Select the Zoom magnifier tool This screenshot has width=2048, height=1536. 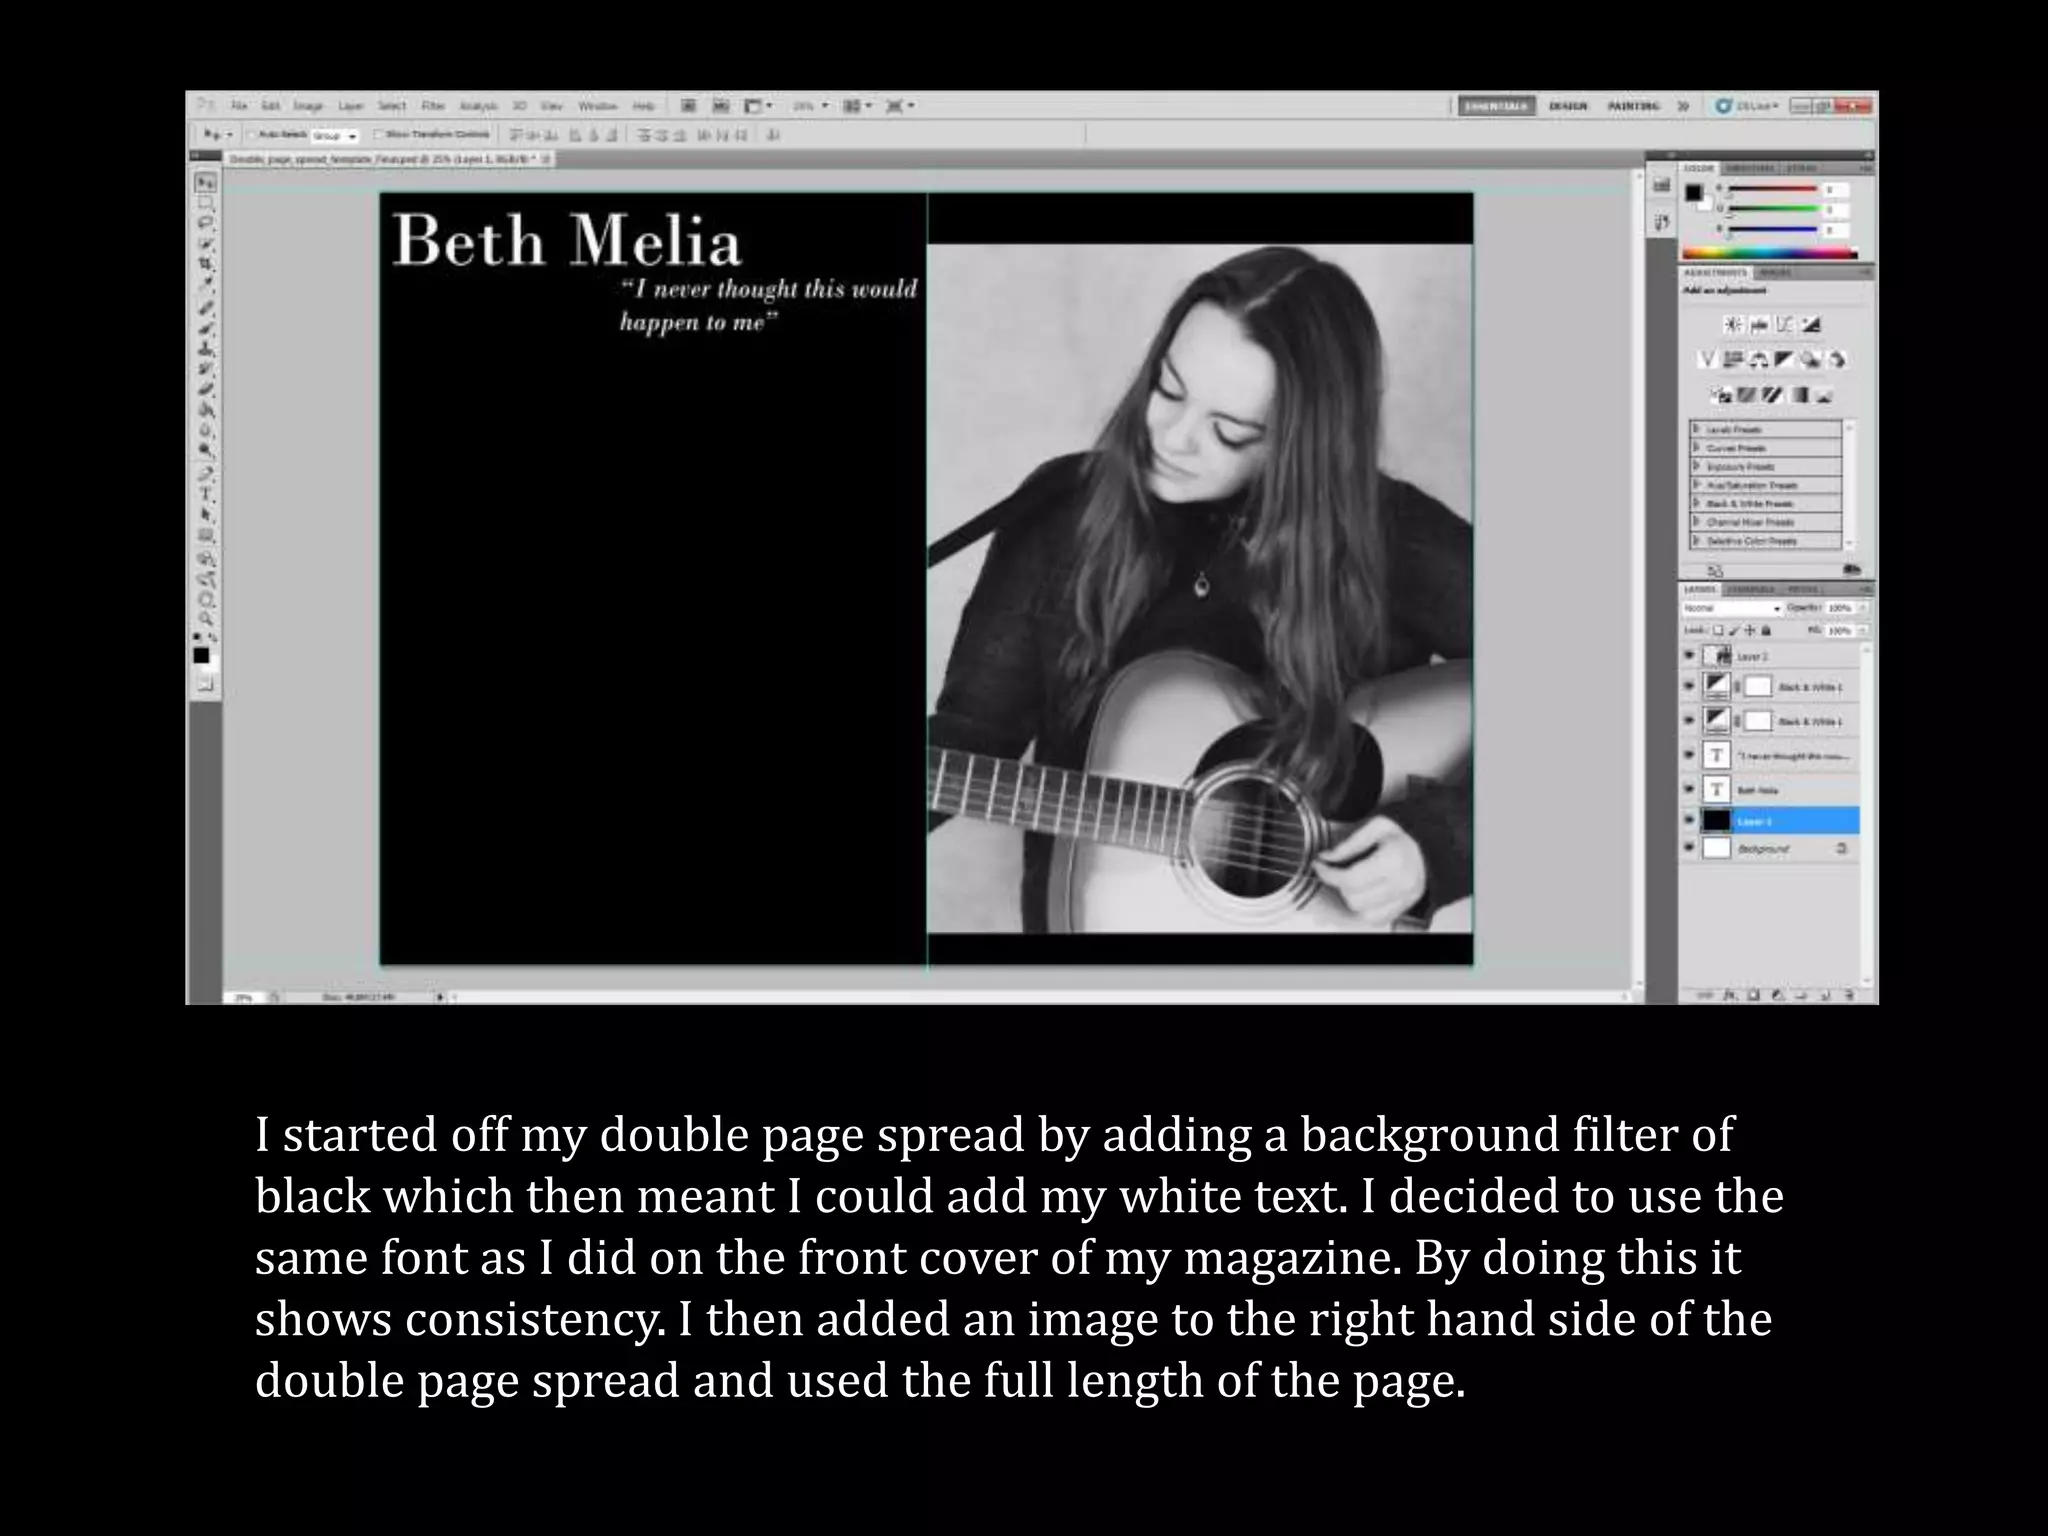click(206, 619)
